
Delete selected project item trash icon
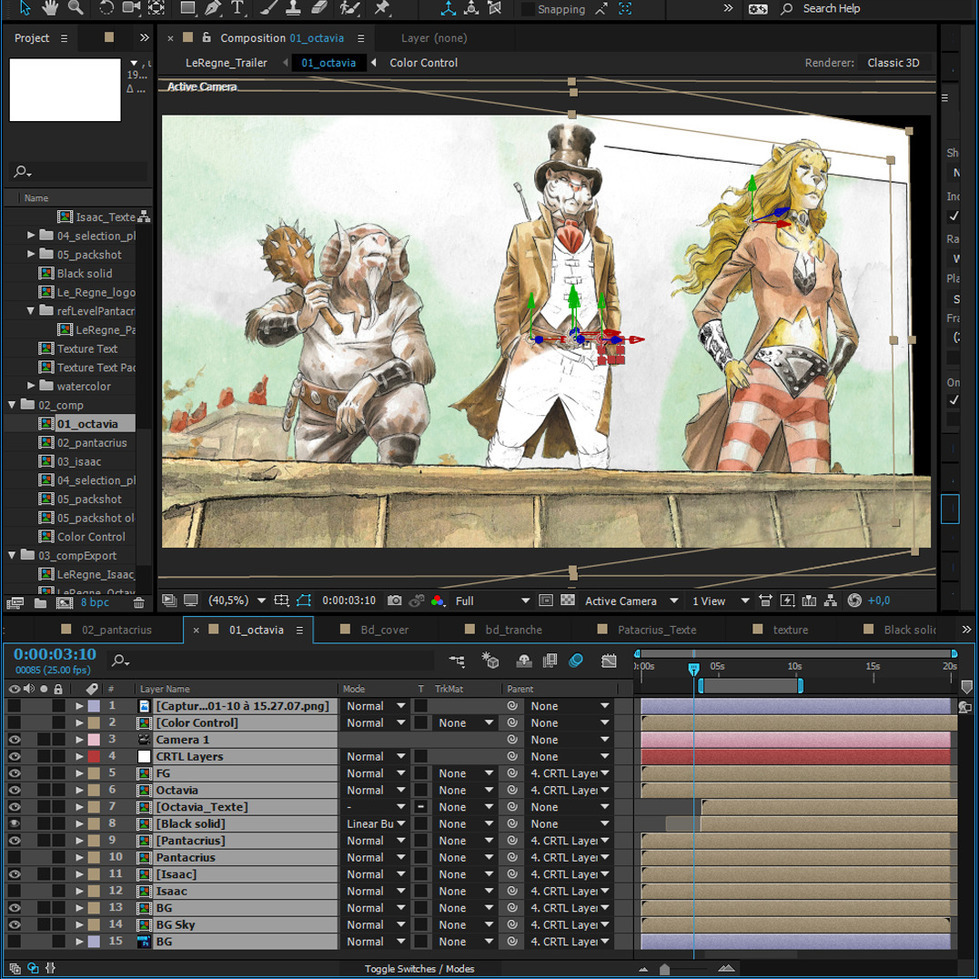click(x=139, y=603)
